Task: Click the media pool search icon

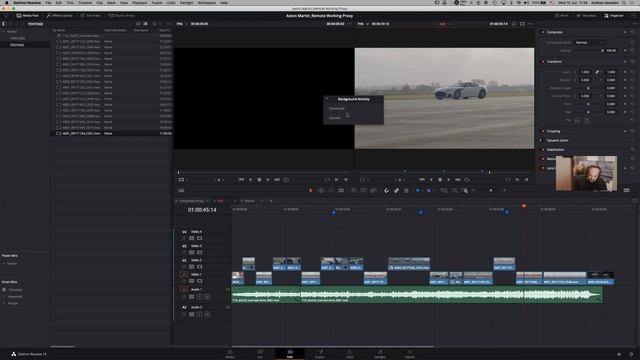Action: 154,24
